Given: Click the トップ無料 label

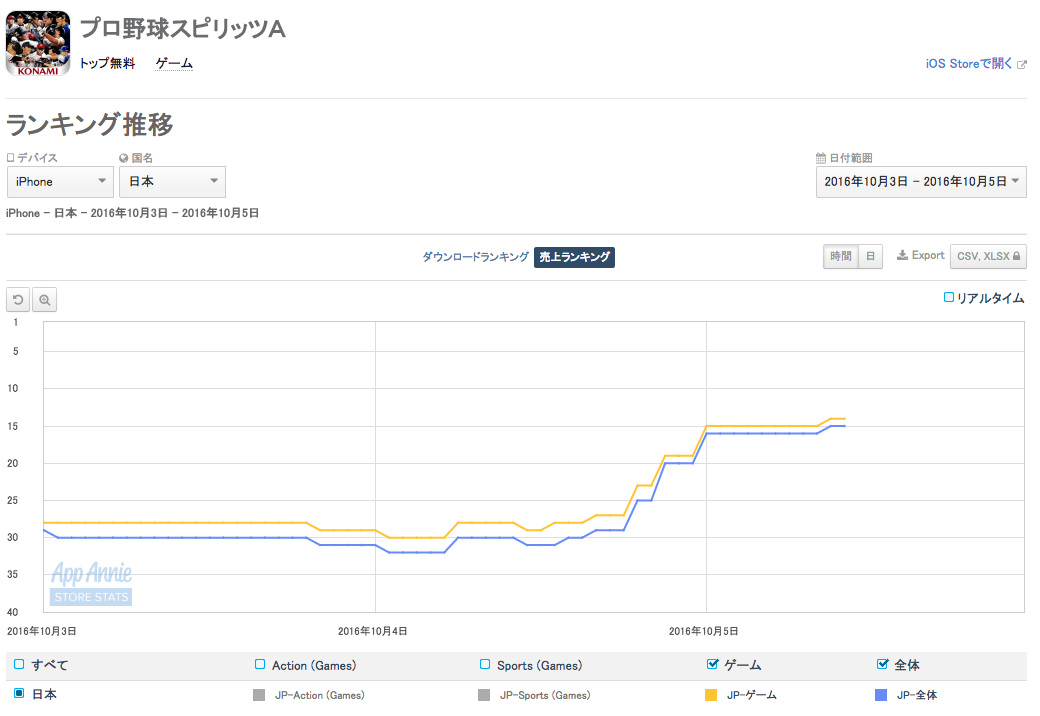Looking at the screenshot, I should (x=107, y=63).
